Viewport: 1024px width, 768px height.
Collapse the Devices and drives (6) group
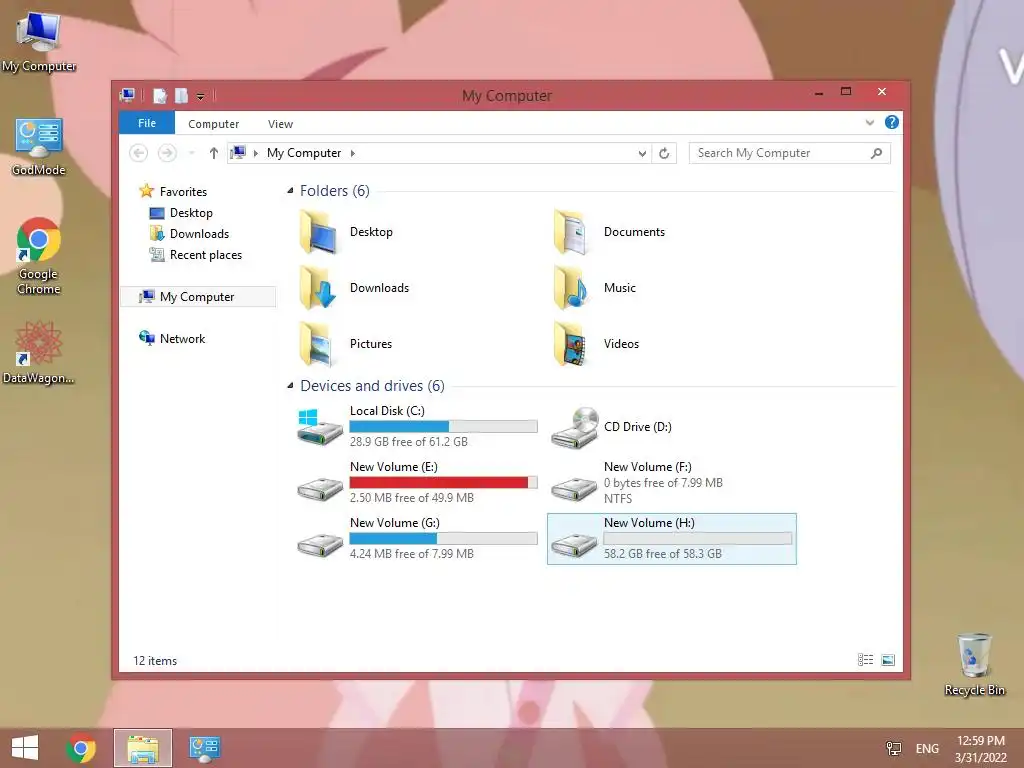[x=290, y=386]
